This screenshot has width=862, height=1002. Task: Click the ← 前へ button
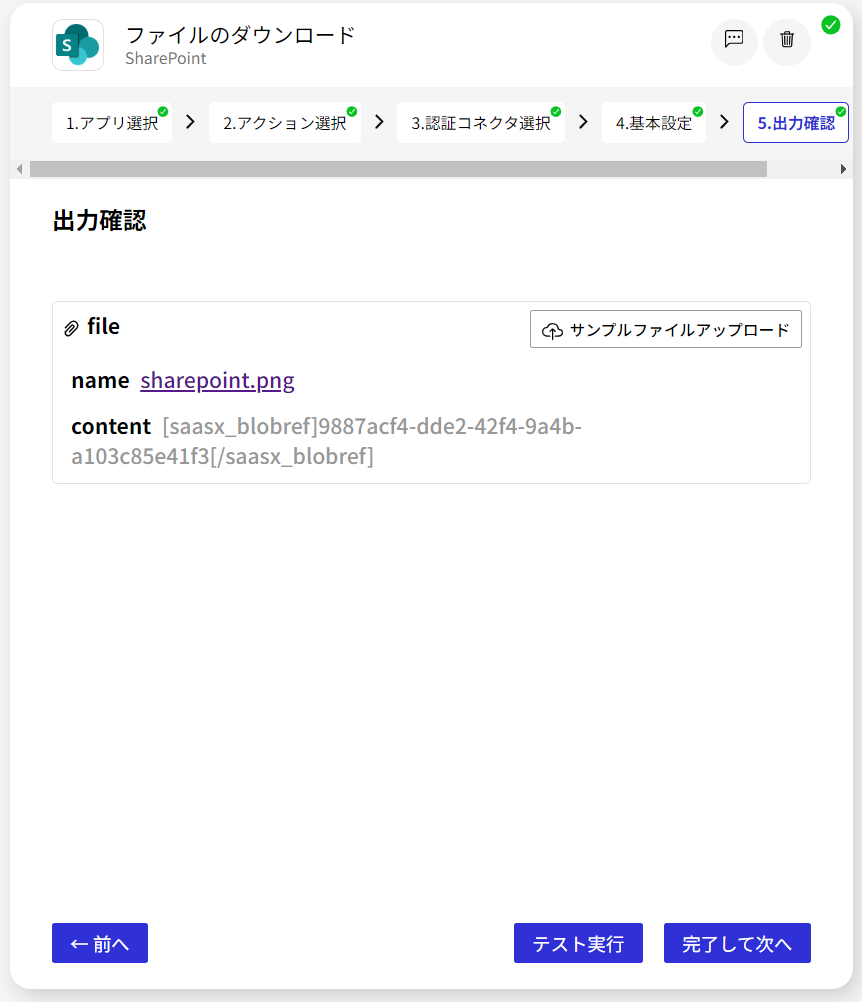[x=100, y=943]
